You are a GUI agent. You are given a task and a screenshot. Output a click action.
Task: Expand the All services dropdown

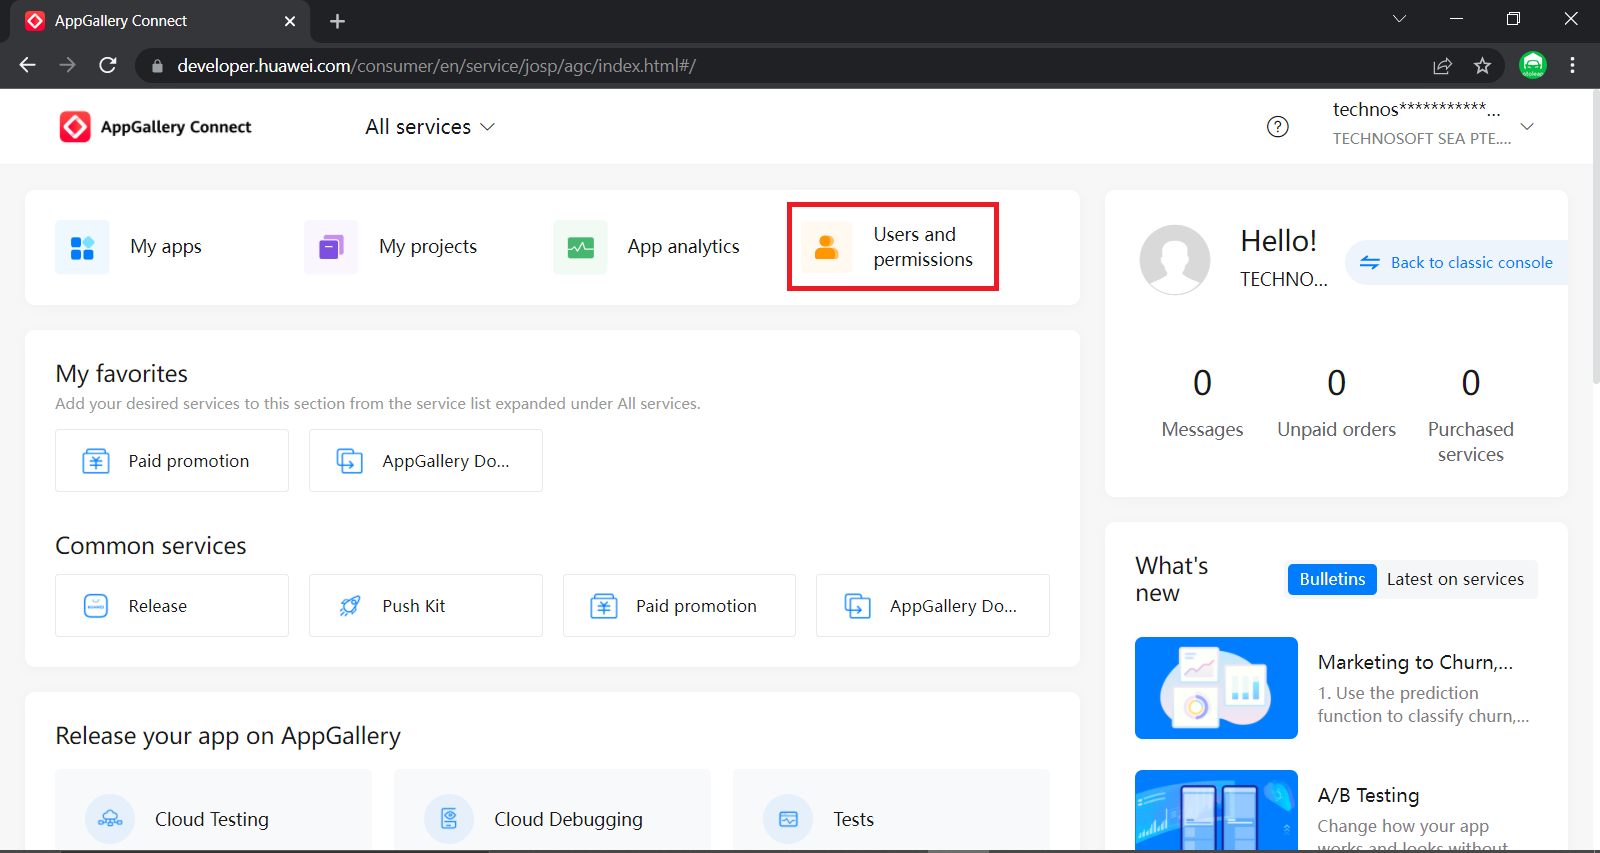coord(430,127)
